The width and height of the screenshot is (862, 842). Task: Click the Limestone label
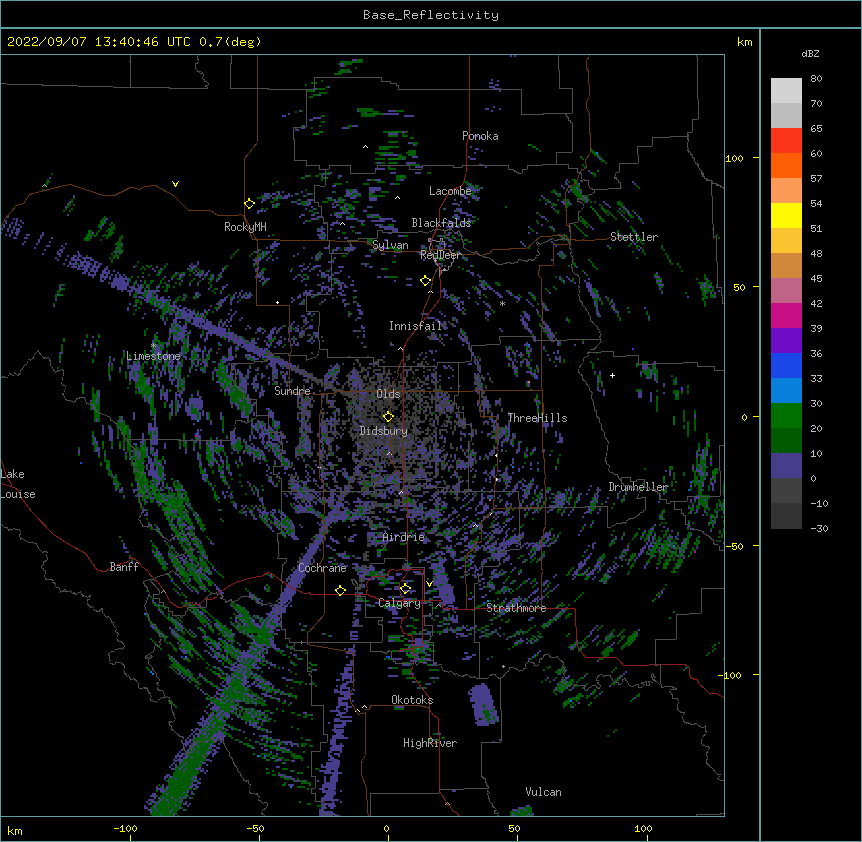pos(153,356)
